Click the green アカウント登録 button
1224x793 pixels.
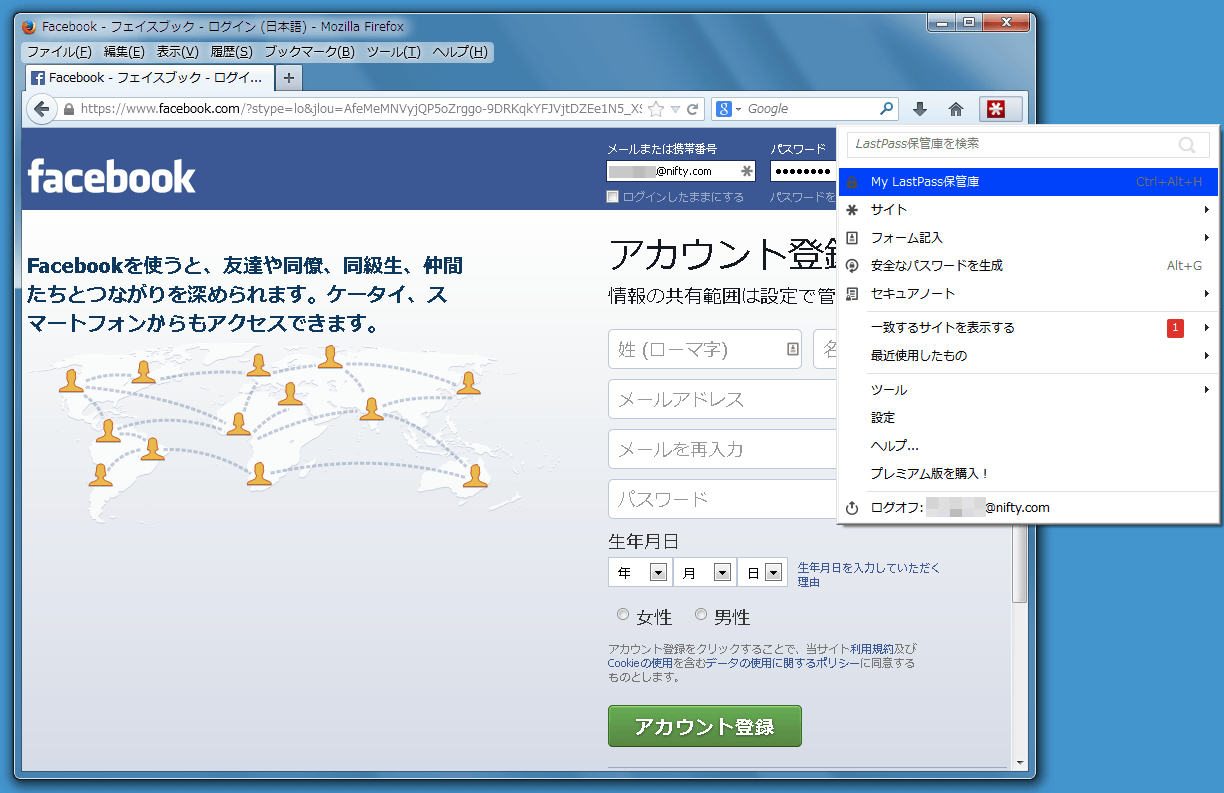(705, 726)
